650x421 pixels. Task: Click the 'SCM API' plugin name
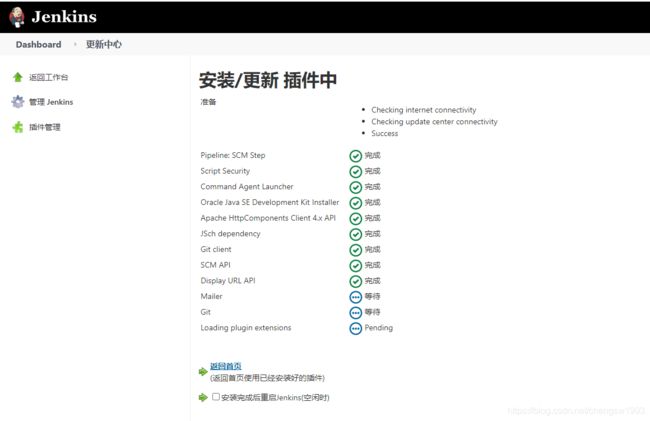pyautogui.click(x=216, y=265)
